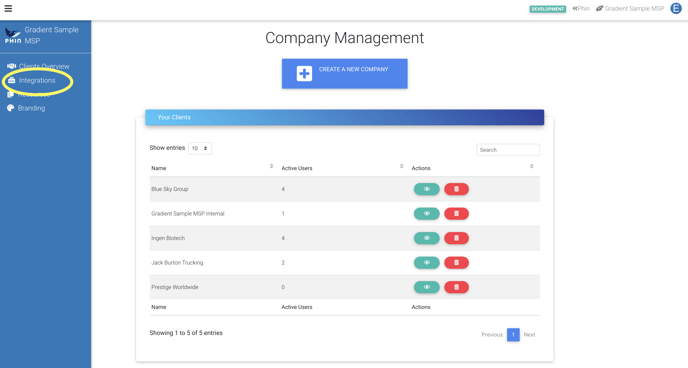Viewport: 688px width, 368px height.
Task: Click the Ingen Biotech name cell
Action: point(168,238)
